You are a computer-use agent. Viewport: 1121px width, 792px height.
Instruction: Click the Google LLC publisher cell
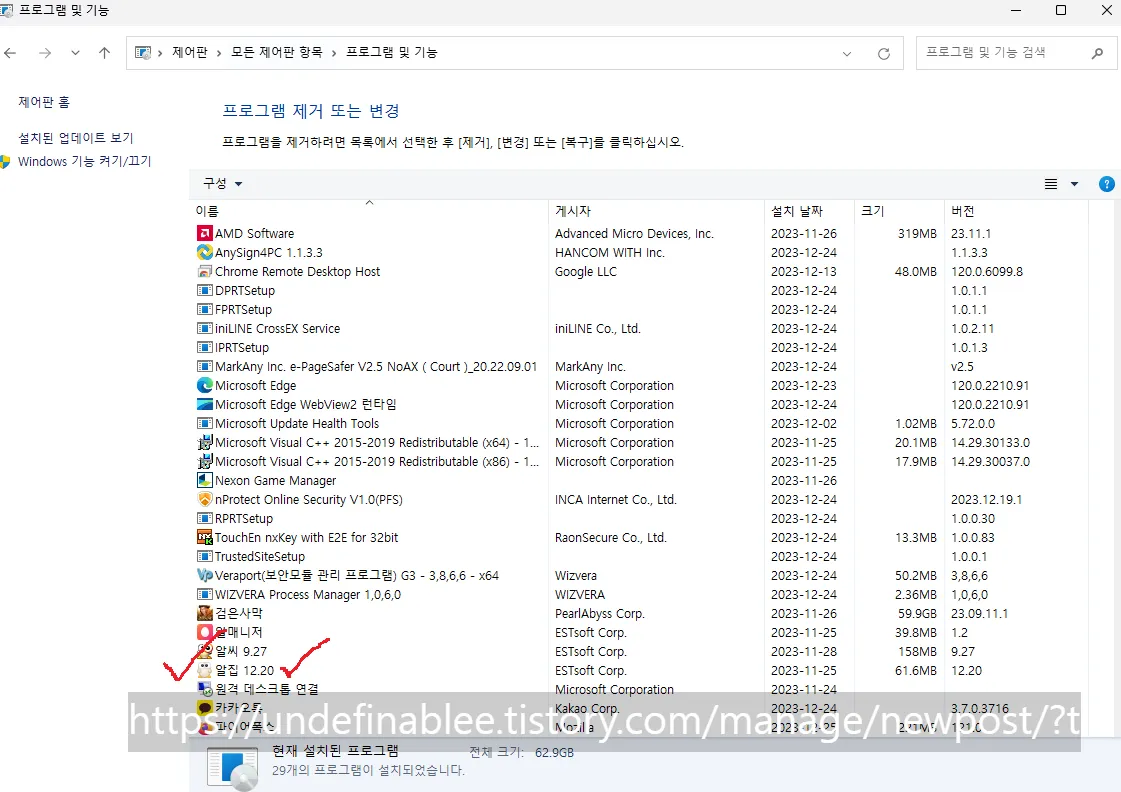tap(586, 272)
